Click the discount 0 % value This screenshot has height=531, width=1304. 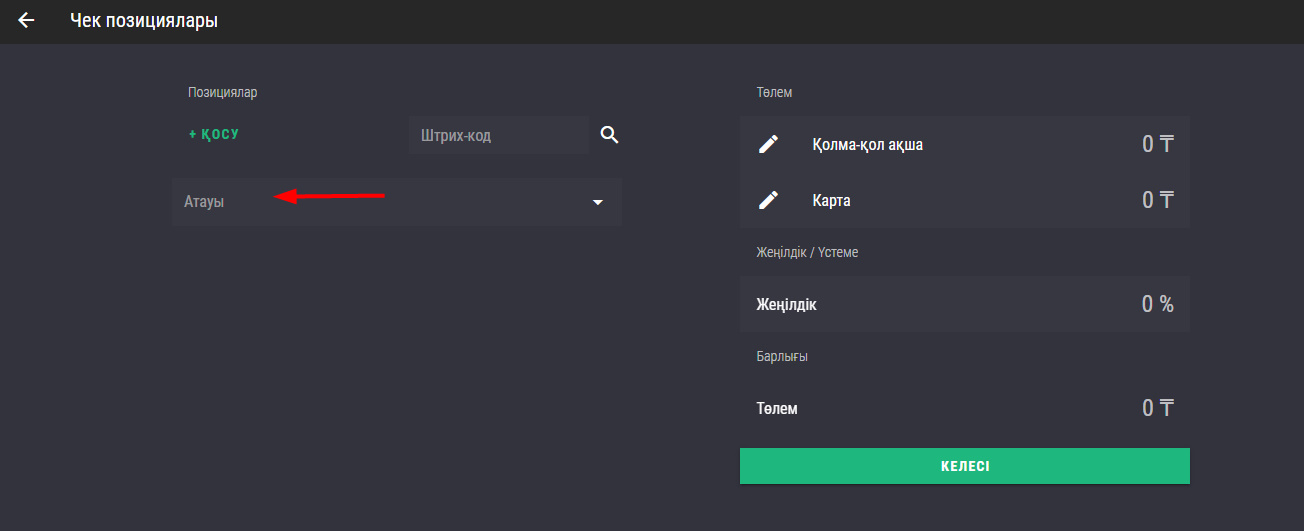1158,304
